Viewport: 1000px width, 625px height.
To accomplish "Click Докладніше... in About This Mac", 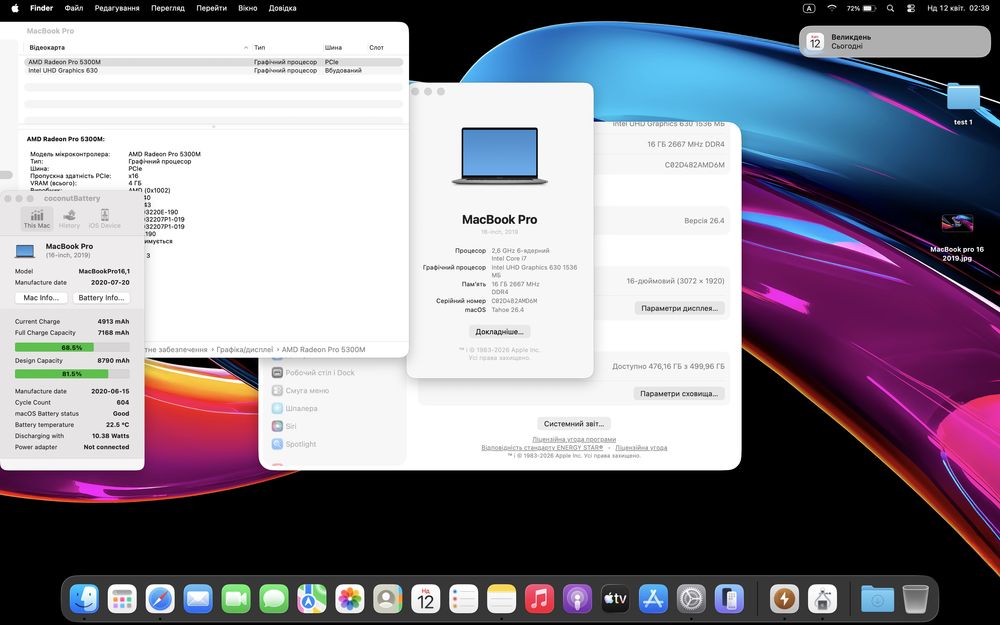I will 499,332.
